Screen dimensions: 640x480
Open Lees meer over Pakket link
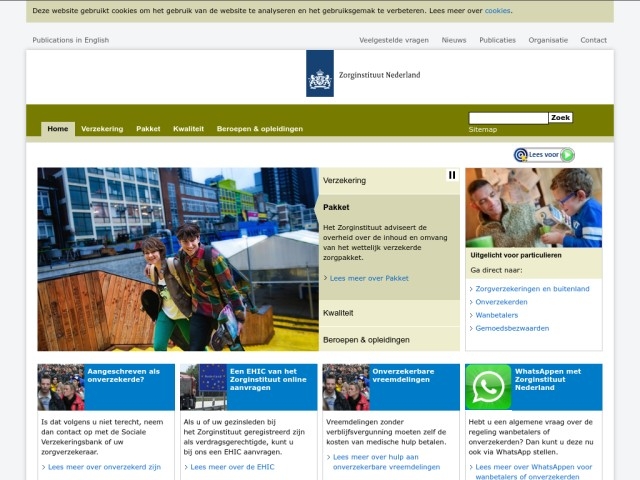tap(369, 278)
